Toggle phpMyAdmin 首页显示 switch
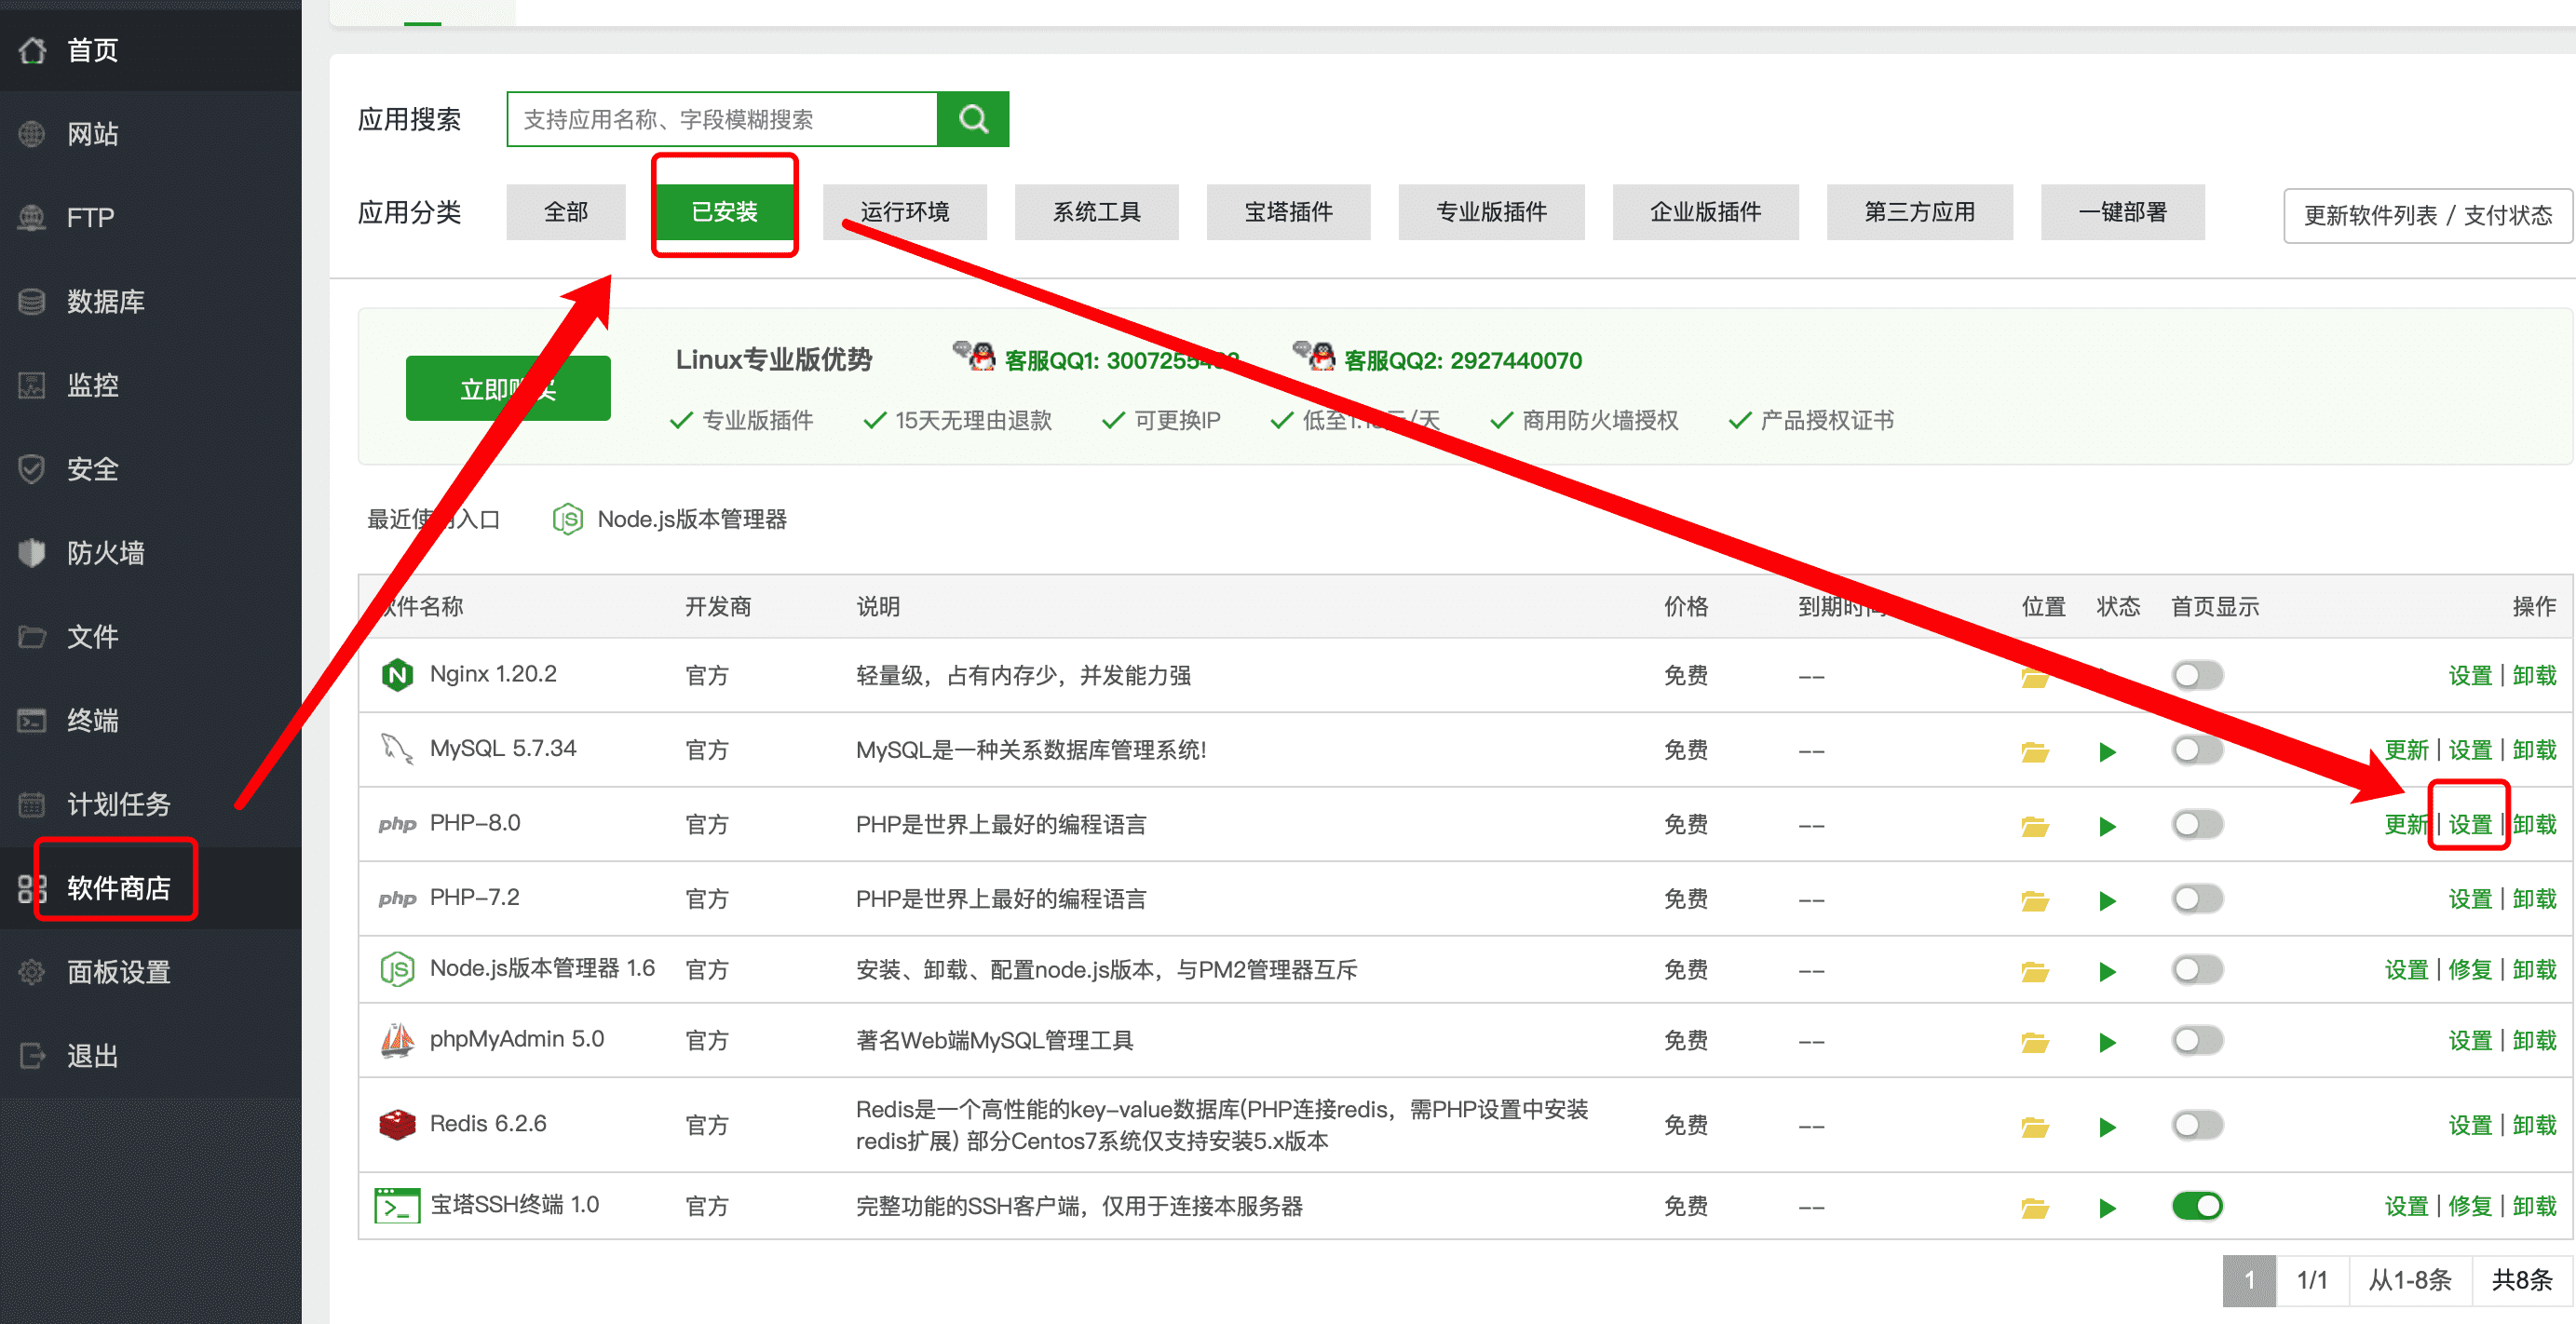 tap(2197, 1040)
